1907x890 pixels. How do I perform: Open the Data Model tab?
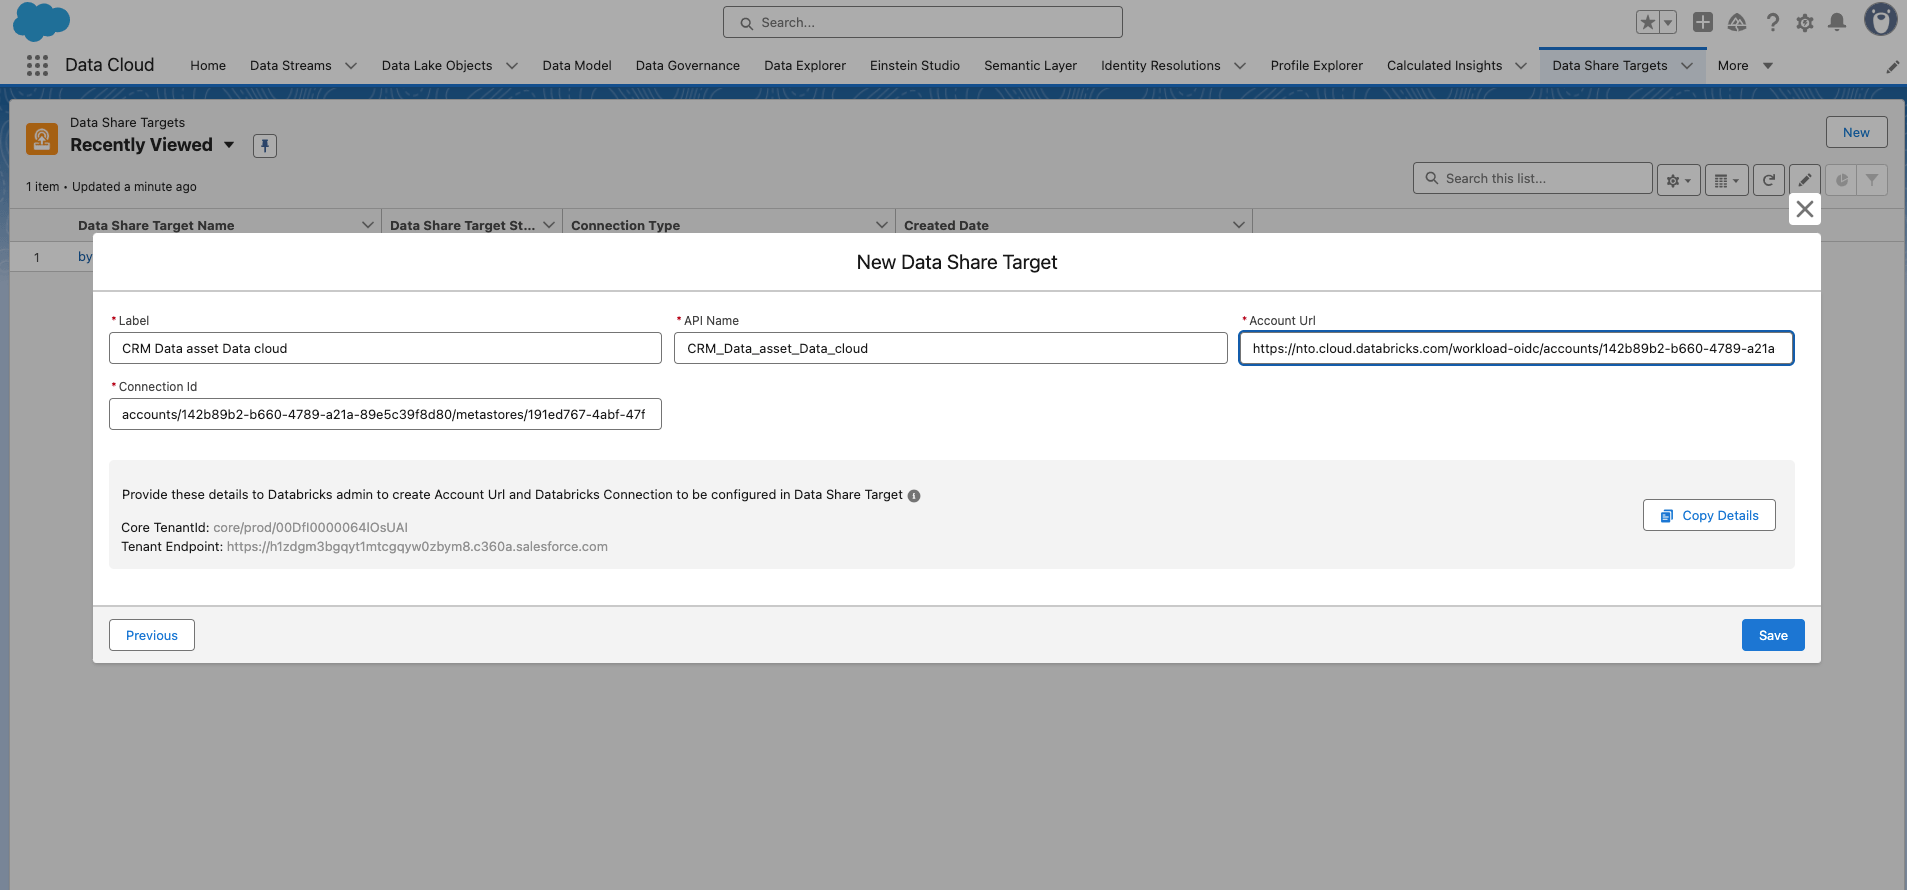coord(577,66)
